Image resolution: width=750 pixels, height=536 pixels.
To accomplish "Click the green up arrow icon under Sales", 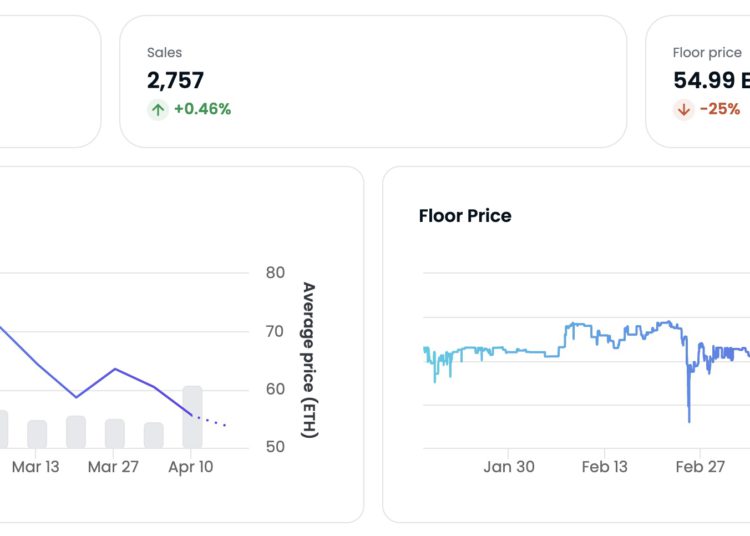I will [158, 110].
